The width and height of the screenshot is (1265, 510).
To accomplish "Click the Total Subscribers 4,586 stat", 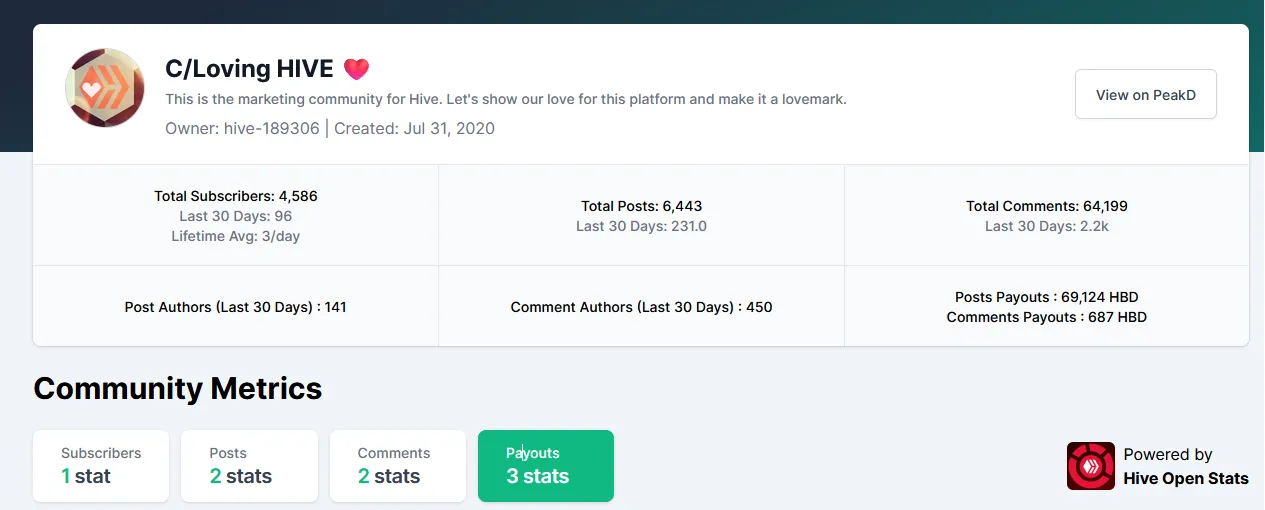I will [236, 196].
